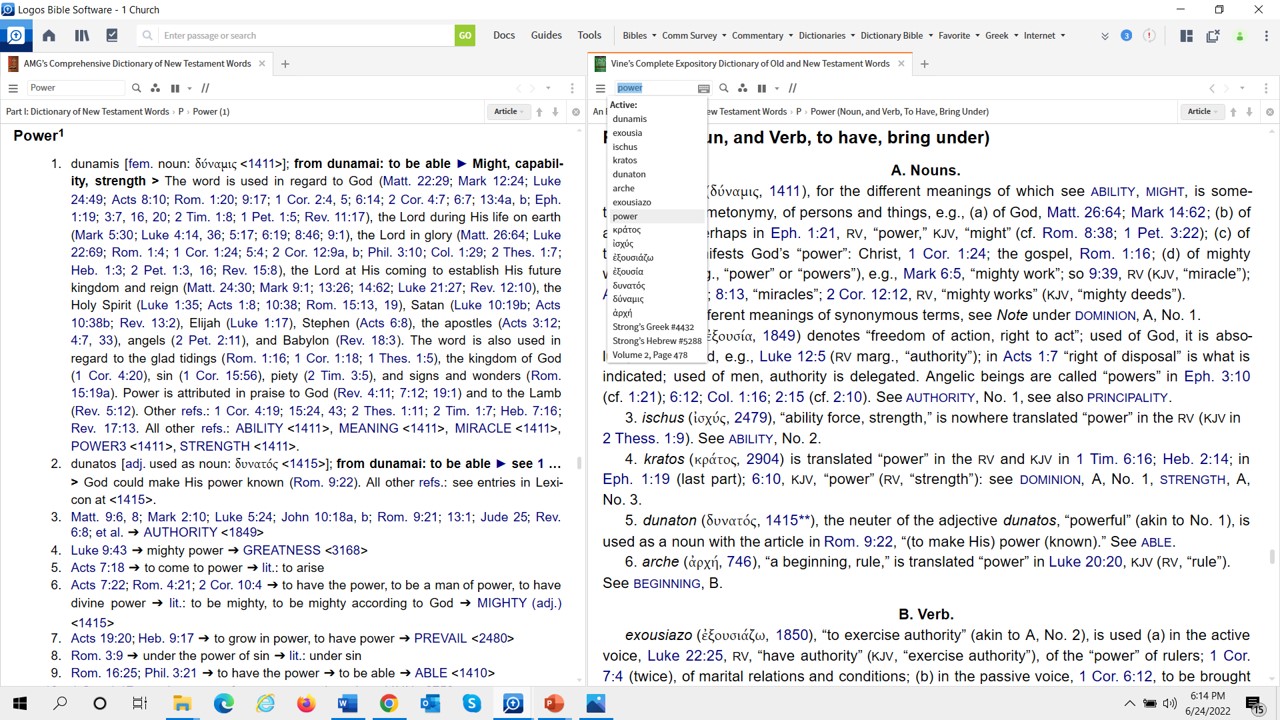Click the Vine's panel vertical scrollbar
This screenshot has height=720, width=1280.
[x=1272, y=557]
